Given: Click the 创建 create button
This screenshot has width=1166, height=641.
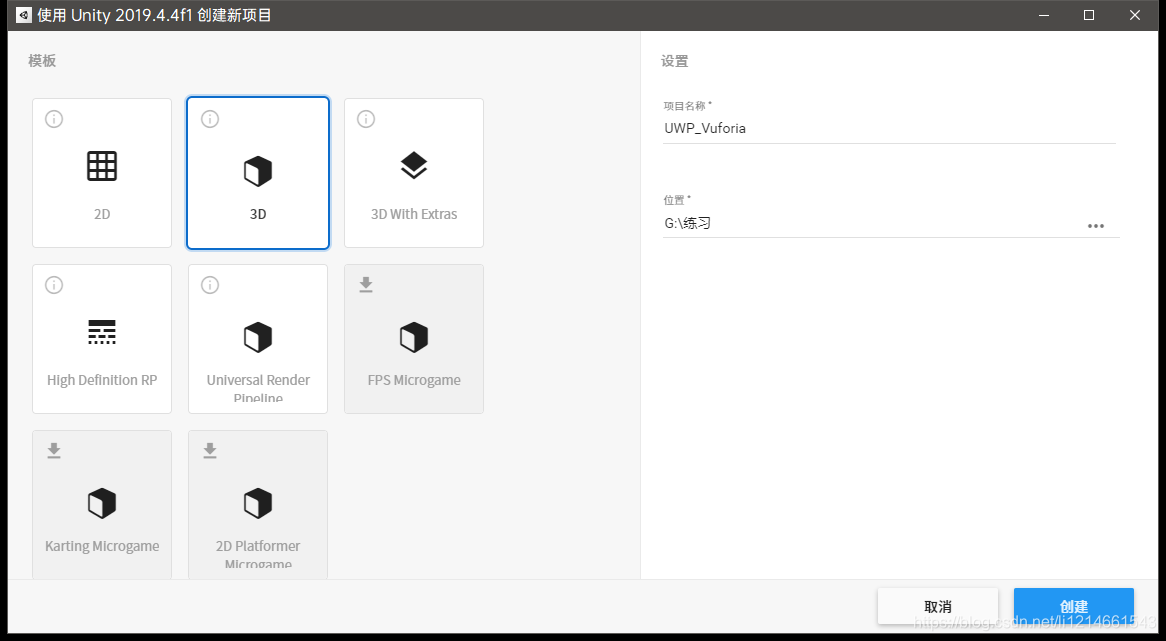Looking at the screenshot, I should (x=1074, y=606).
